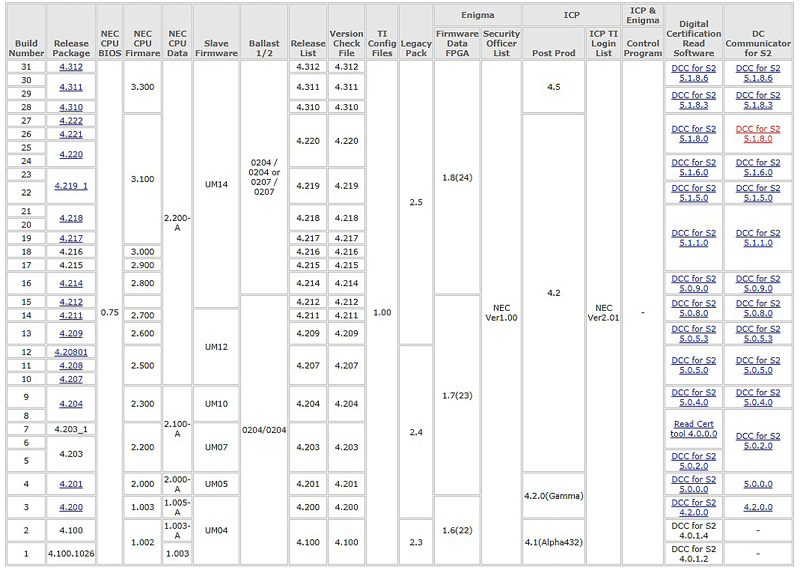Select the Enigma group header

[478, 15]
